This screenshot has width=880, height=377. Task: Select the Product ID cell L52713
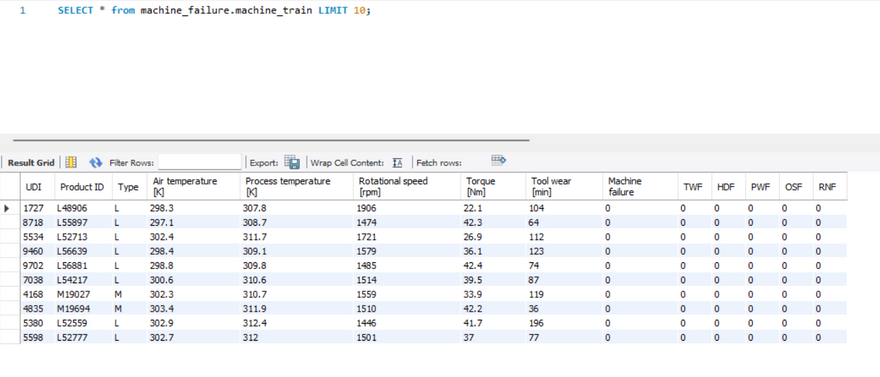point(83,237)
